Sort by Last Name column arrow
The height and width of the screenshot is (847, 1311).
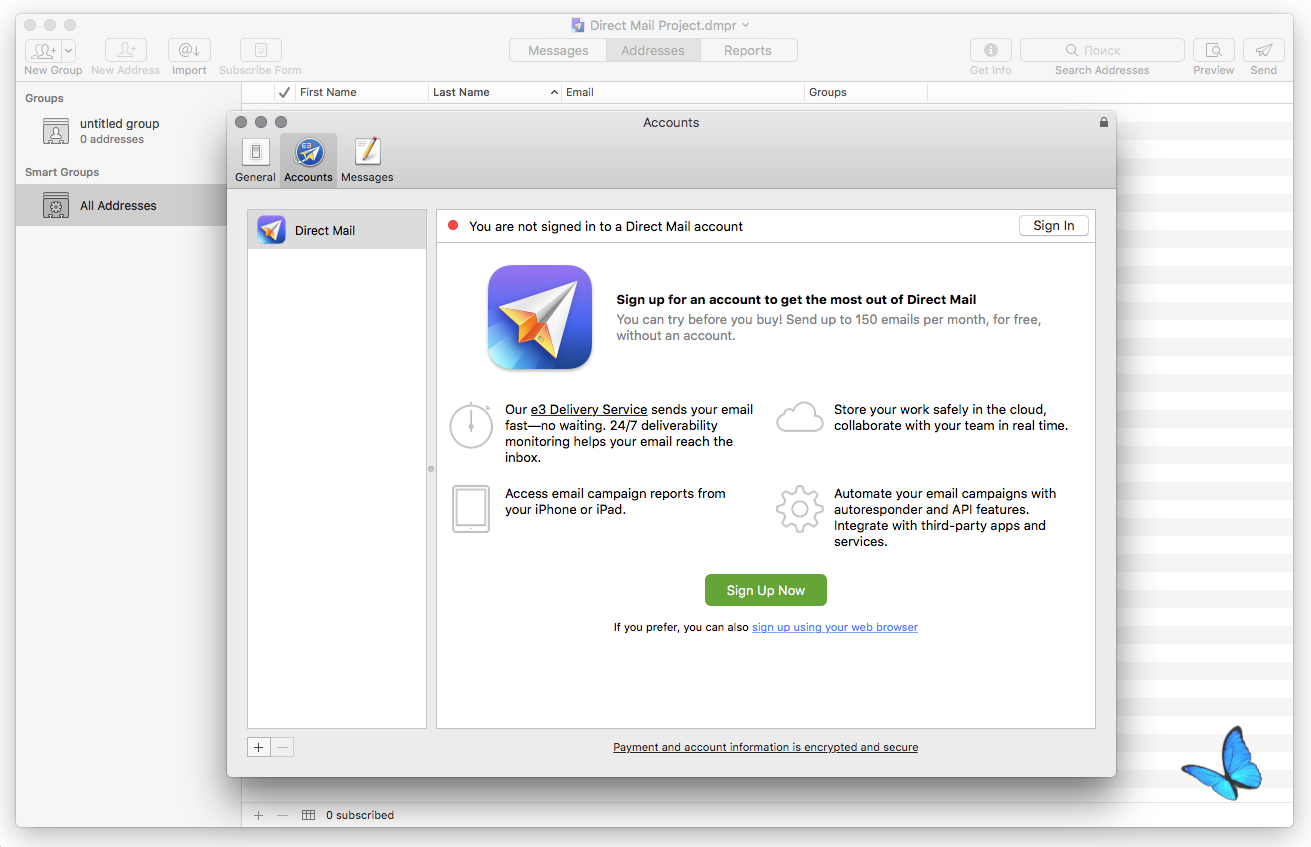pos(555,92)
